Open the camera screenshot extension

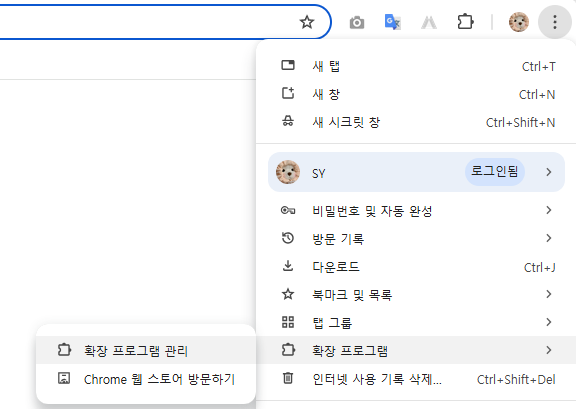pyautogui.click(x=357, y=22)
